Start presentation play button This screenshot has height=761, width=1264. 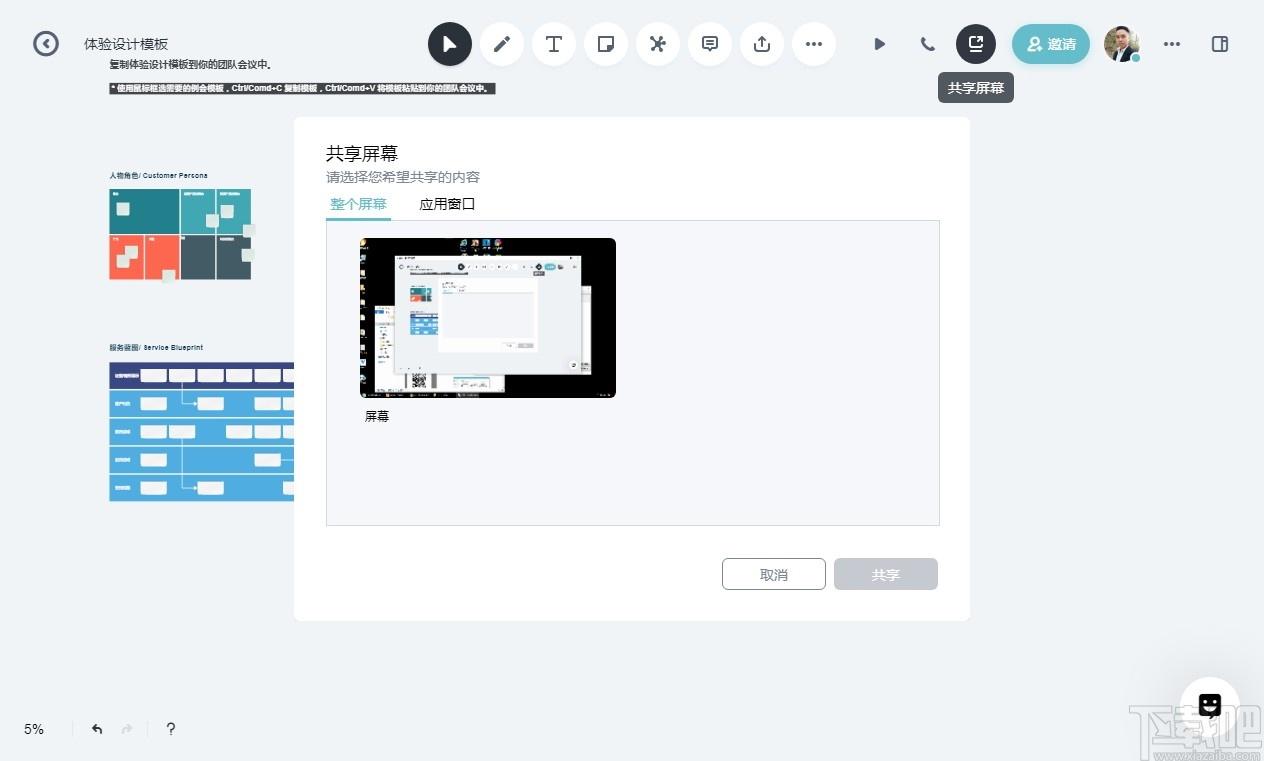click(879, 44)
